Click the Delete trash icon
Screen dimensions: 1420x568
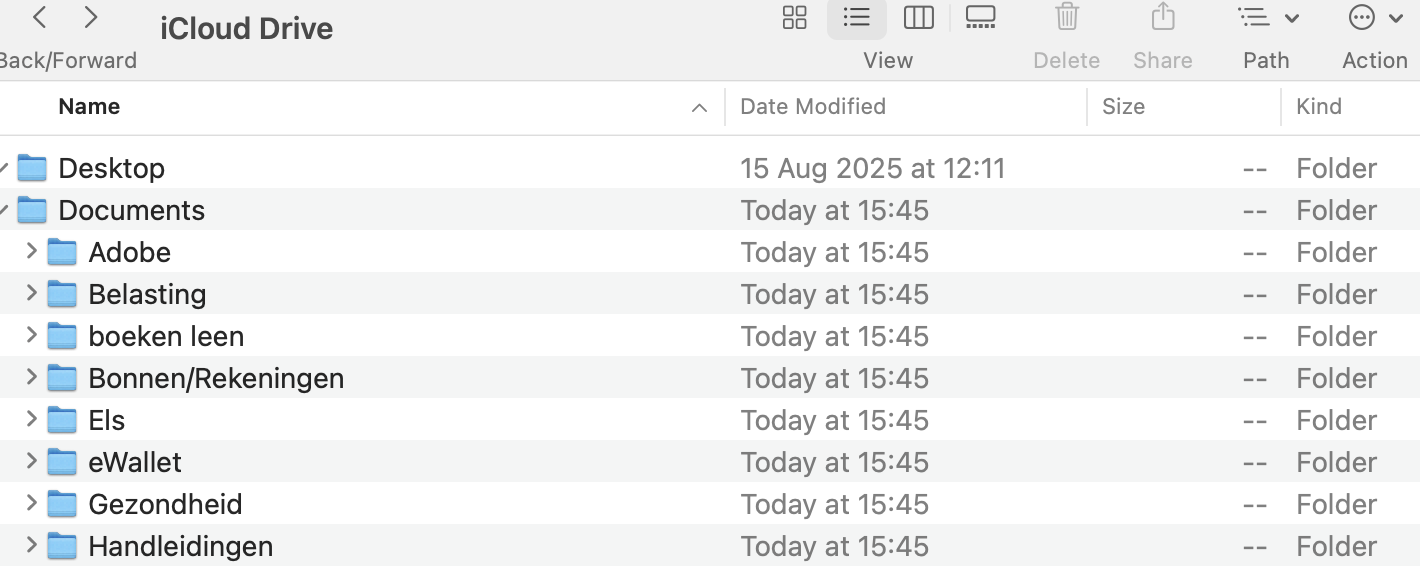coord(1067,17)
